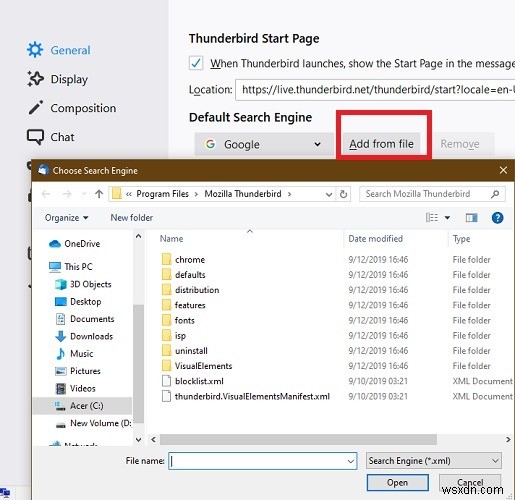The height and width of the screenshot is (500, 515).
Task: Open view options dropdown arrow
Action: (447, 218)
